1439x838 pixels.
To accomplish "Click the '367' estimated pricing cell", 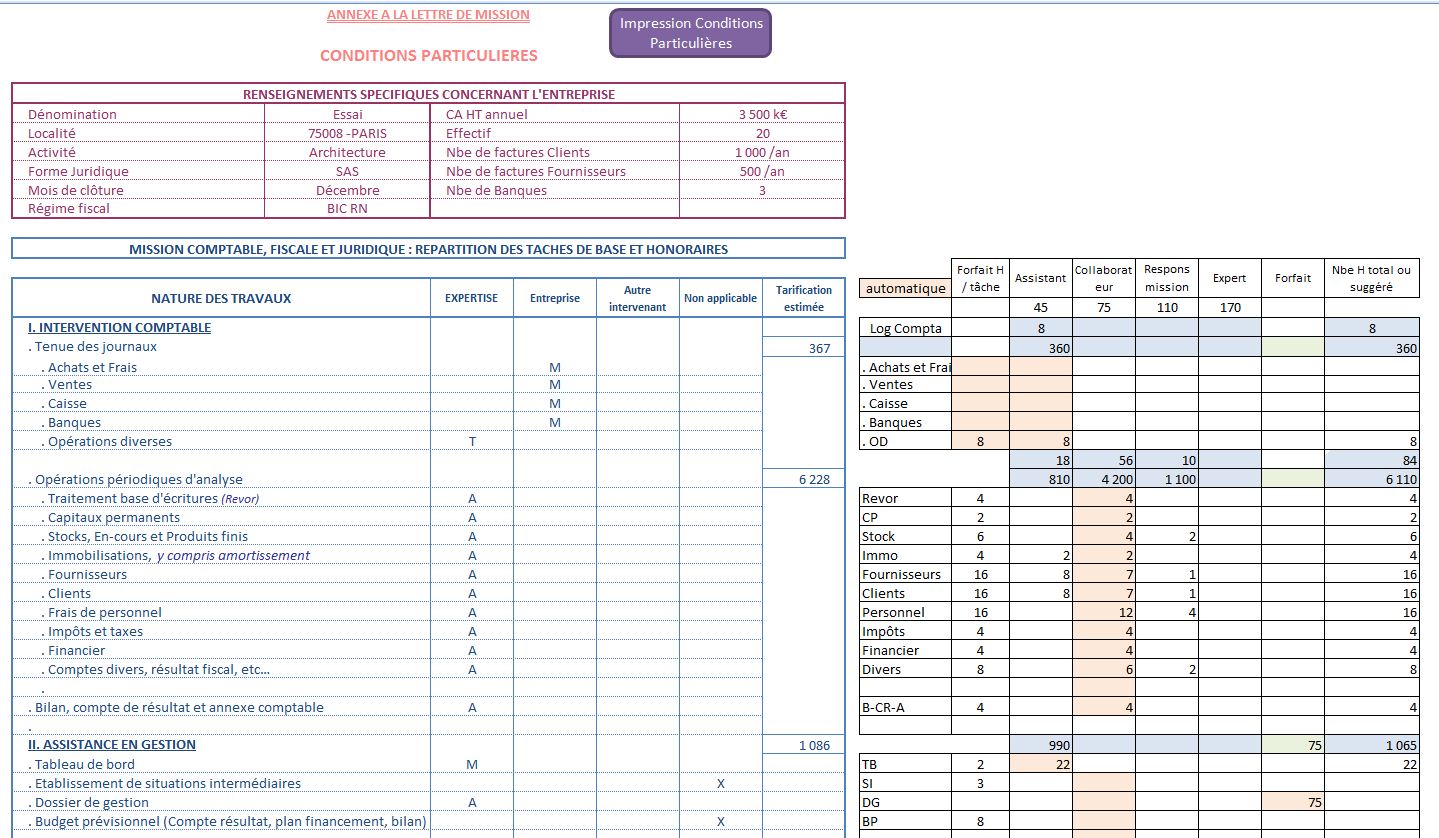I will 803,348.
